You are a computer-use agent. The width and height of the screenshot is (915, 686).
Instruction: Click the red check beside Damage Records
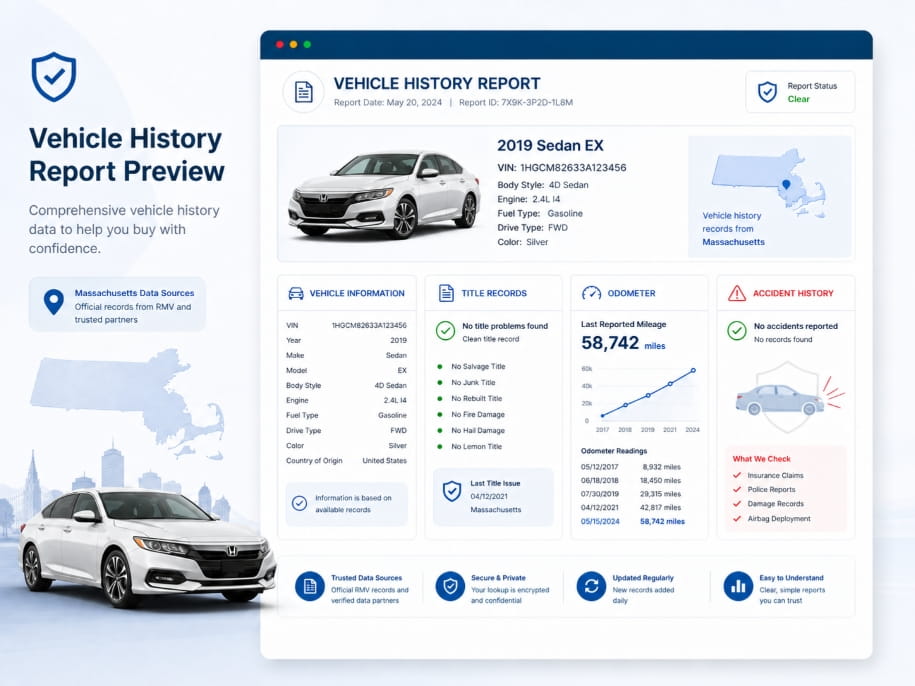tap(737, 503)
